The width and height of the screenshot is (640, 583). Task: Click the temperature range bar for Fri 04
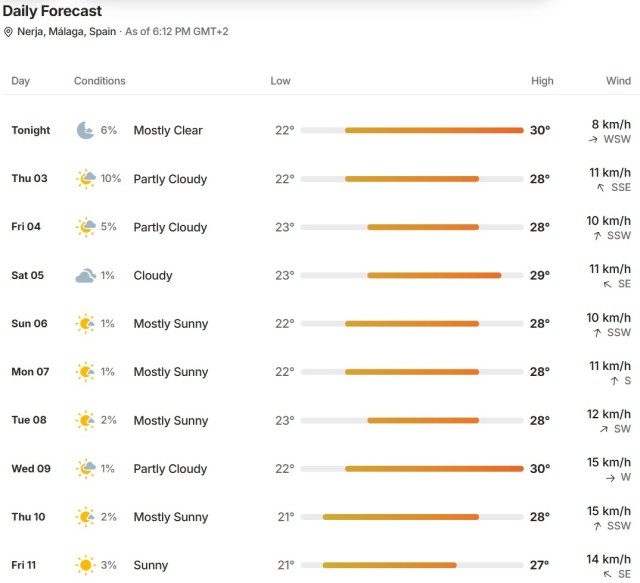[412, 227]
